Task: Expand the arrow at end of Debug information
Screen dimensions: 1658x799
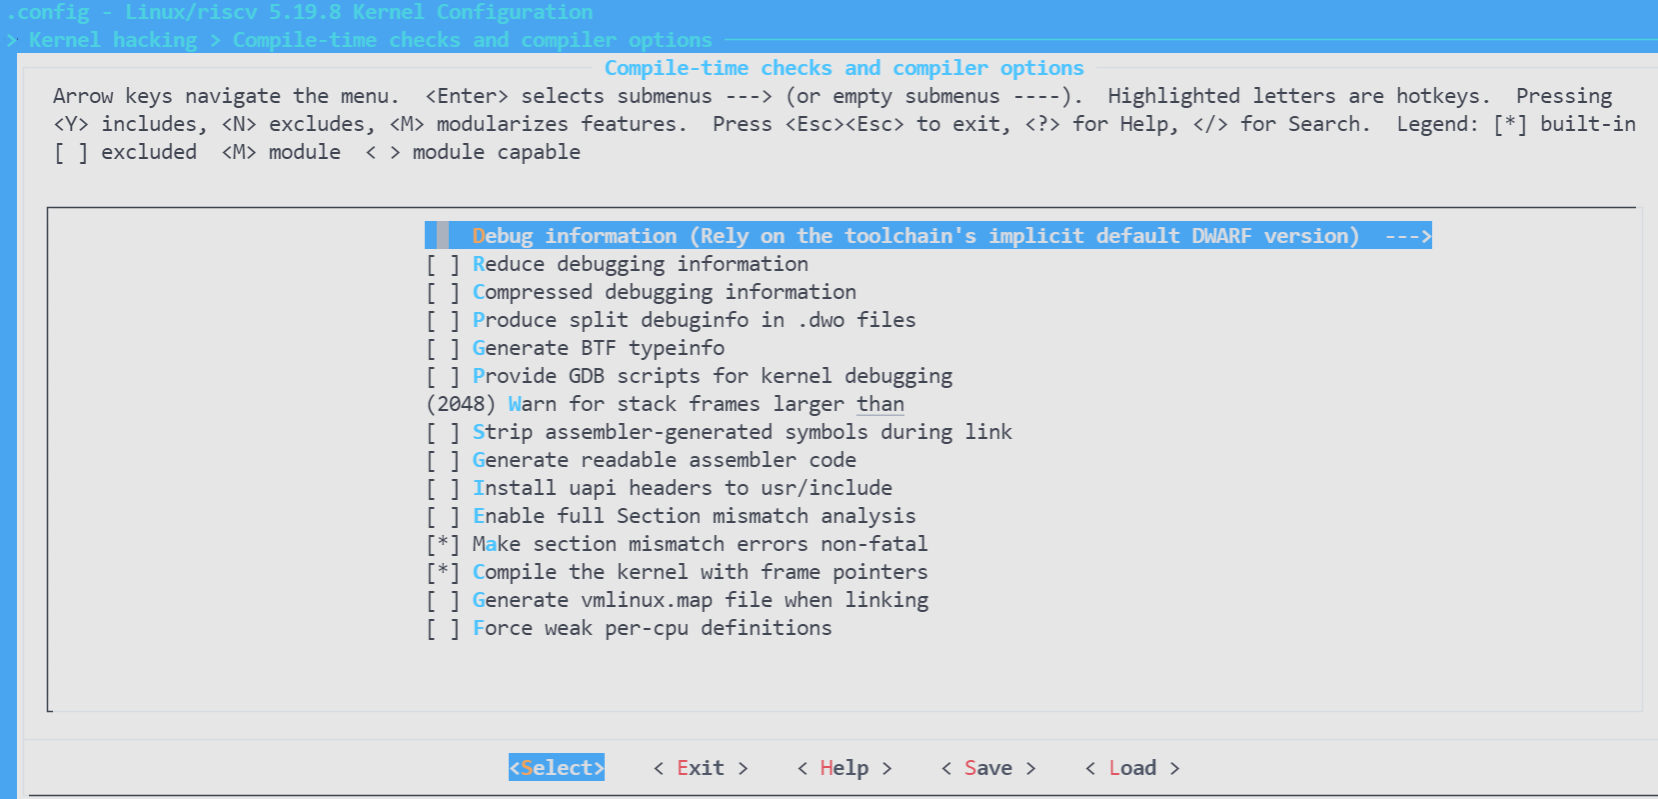Action: (1408, 236)
